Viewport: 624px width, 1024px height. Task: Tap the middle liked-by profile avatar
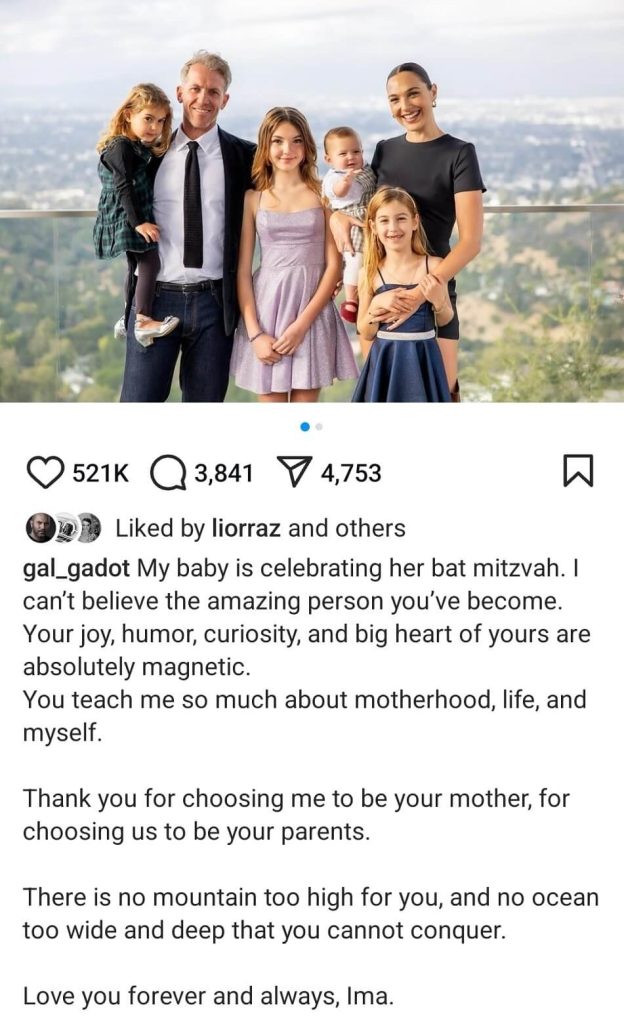coord(65,527)
